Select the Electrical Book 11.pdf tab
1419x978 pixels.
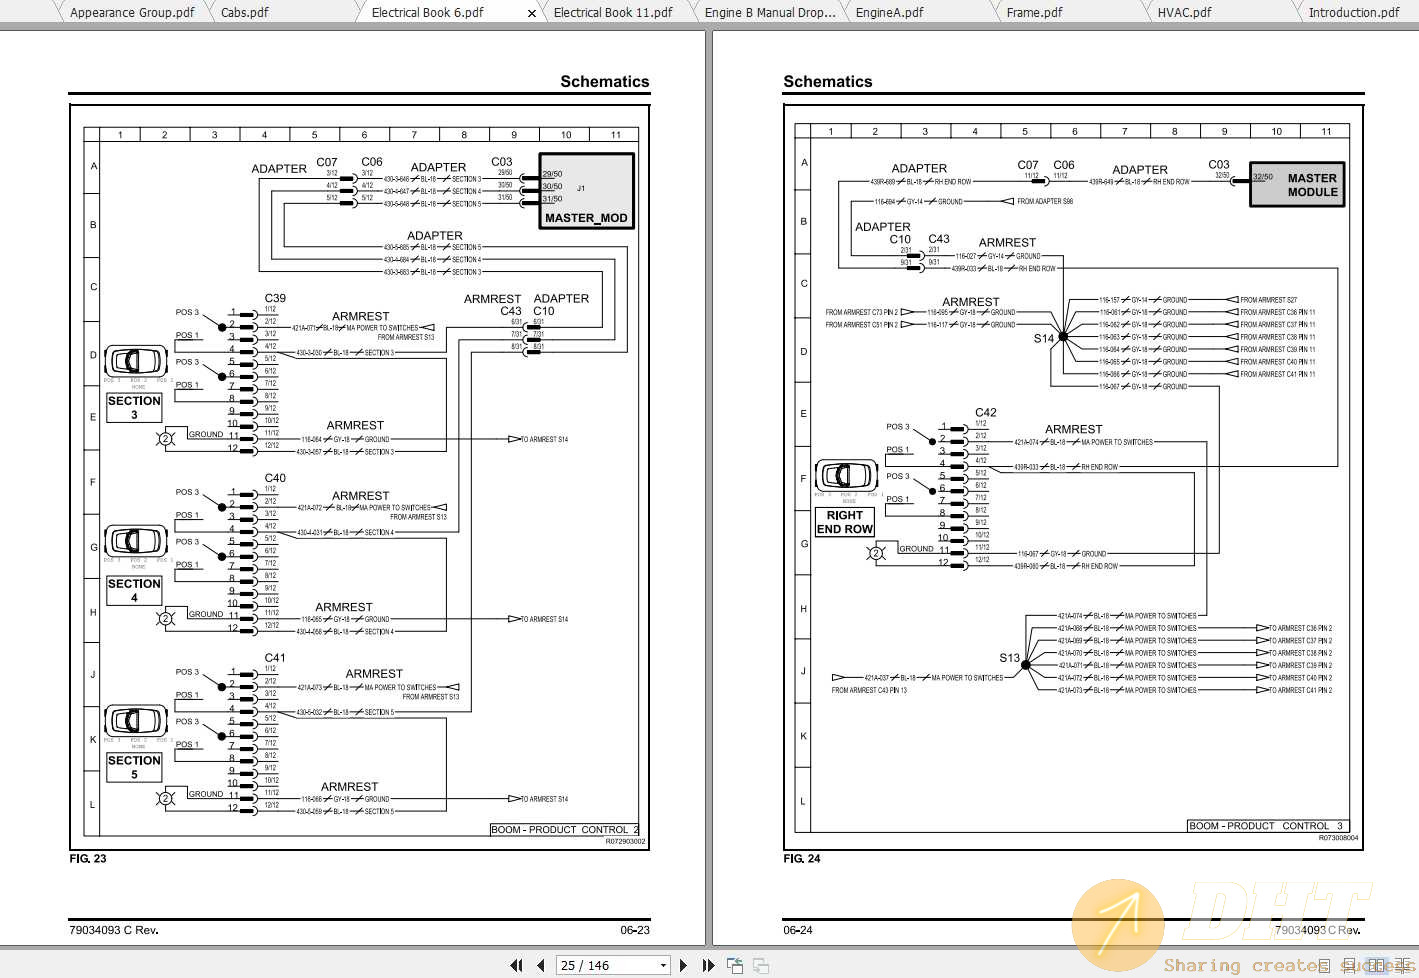(613, 13)
